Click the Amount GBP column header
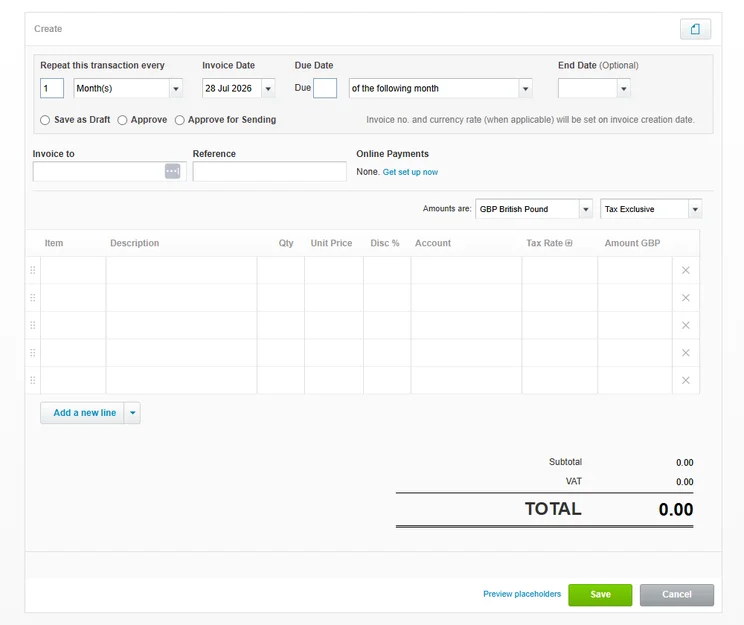Image resolution: width=744 pixels, height=625 pixels. point(632,243)
